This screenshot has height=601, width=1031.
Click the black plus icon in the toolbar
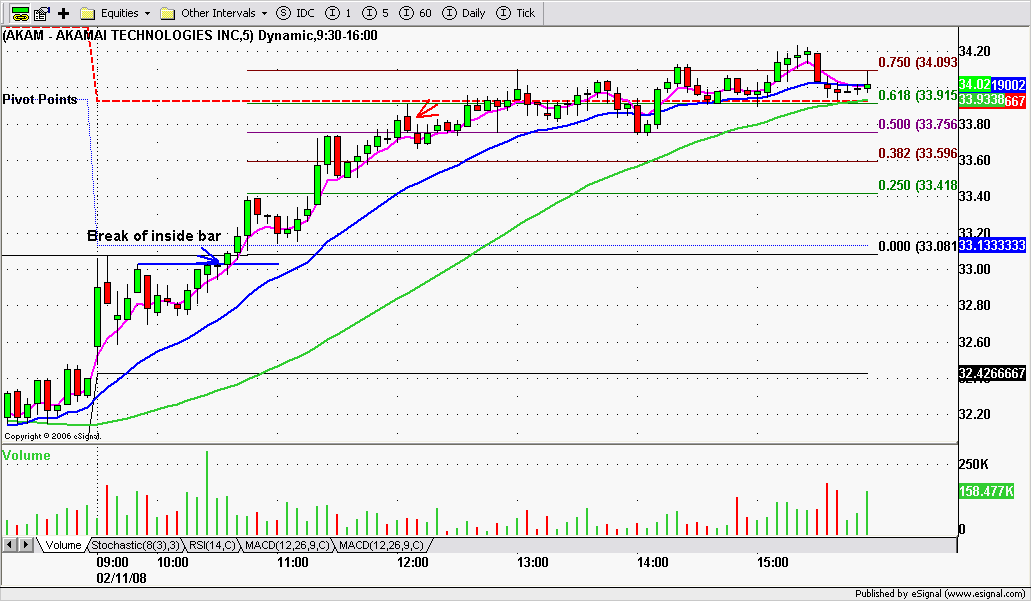click(64, 12)
